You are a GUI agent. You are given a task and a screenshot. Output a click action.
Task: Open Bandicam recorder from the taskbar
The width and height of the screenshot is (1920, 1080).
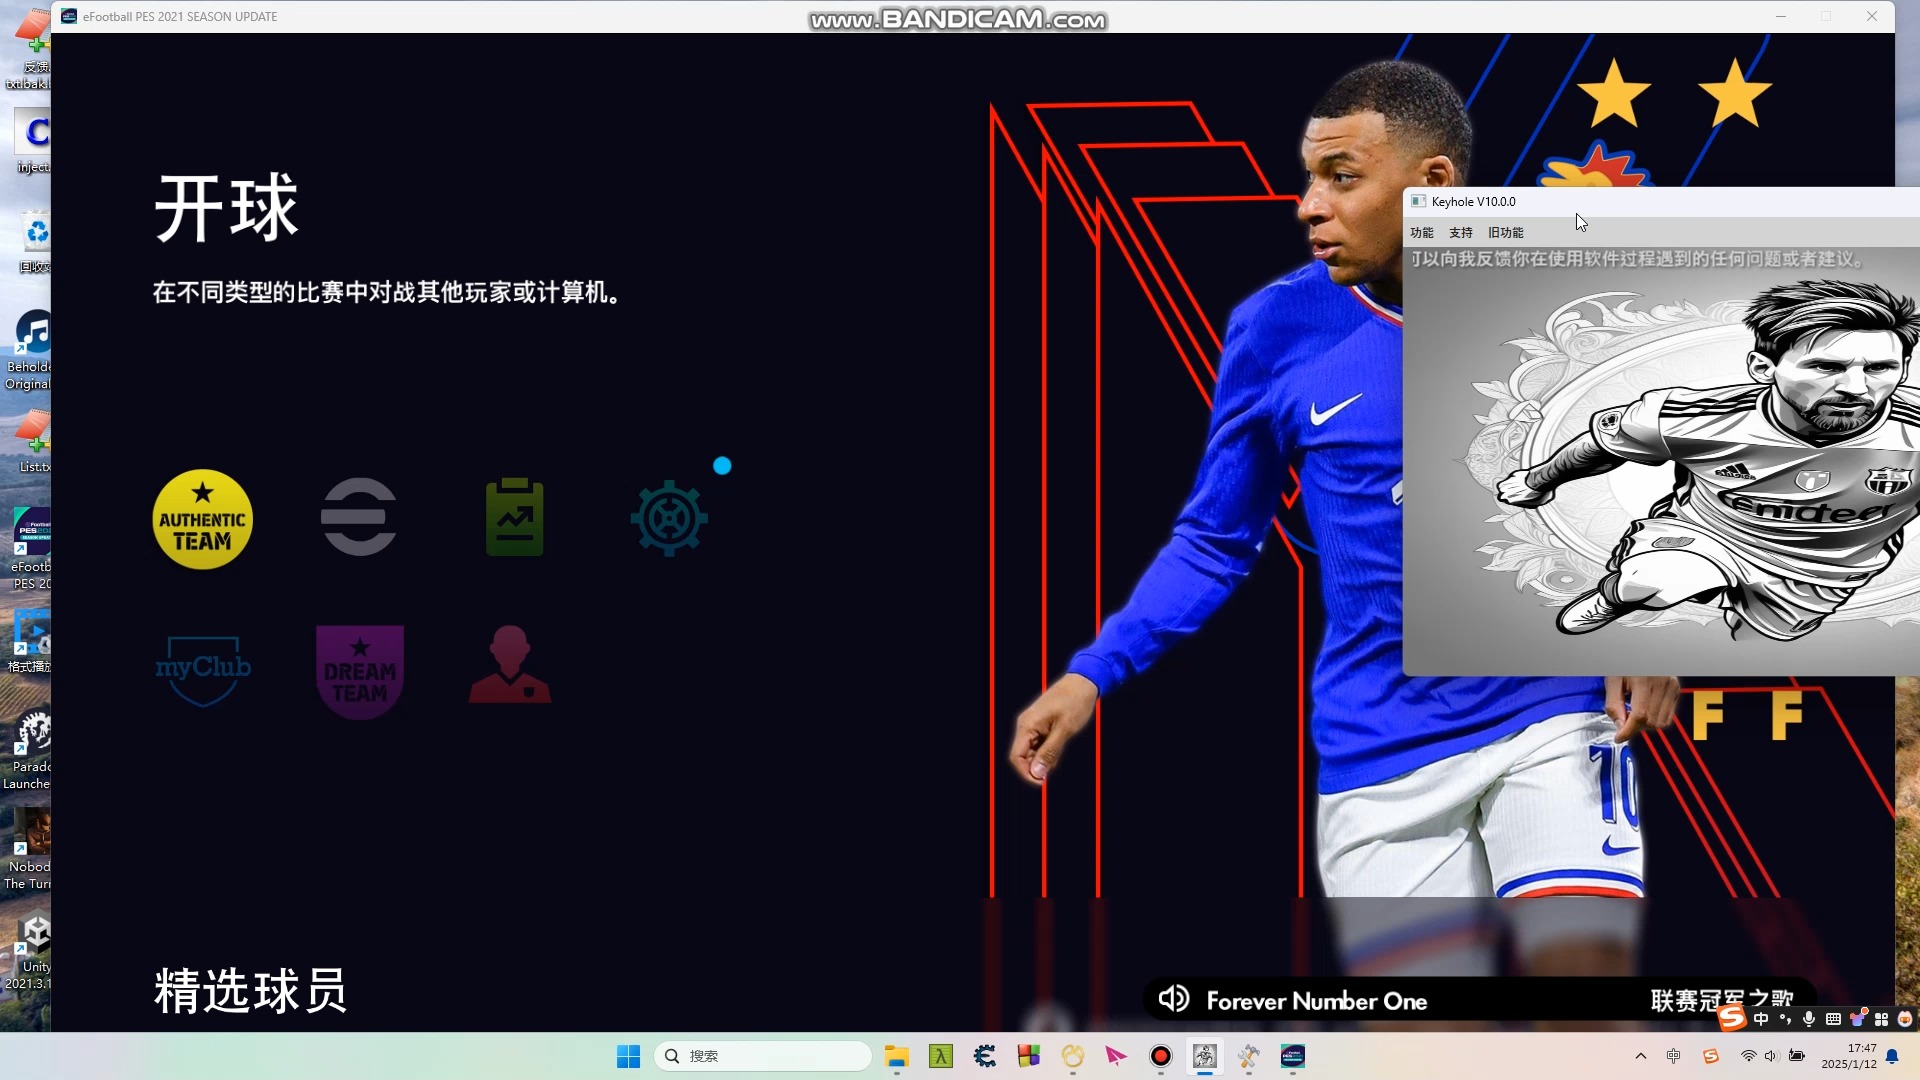1159,1057
